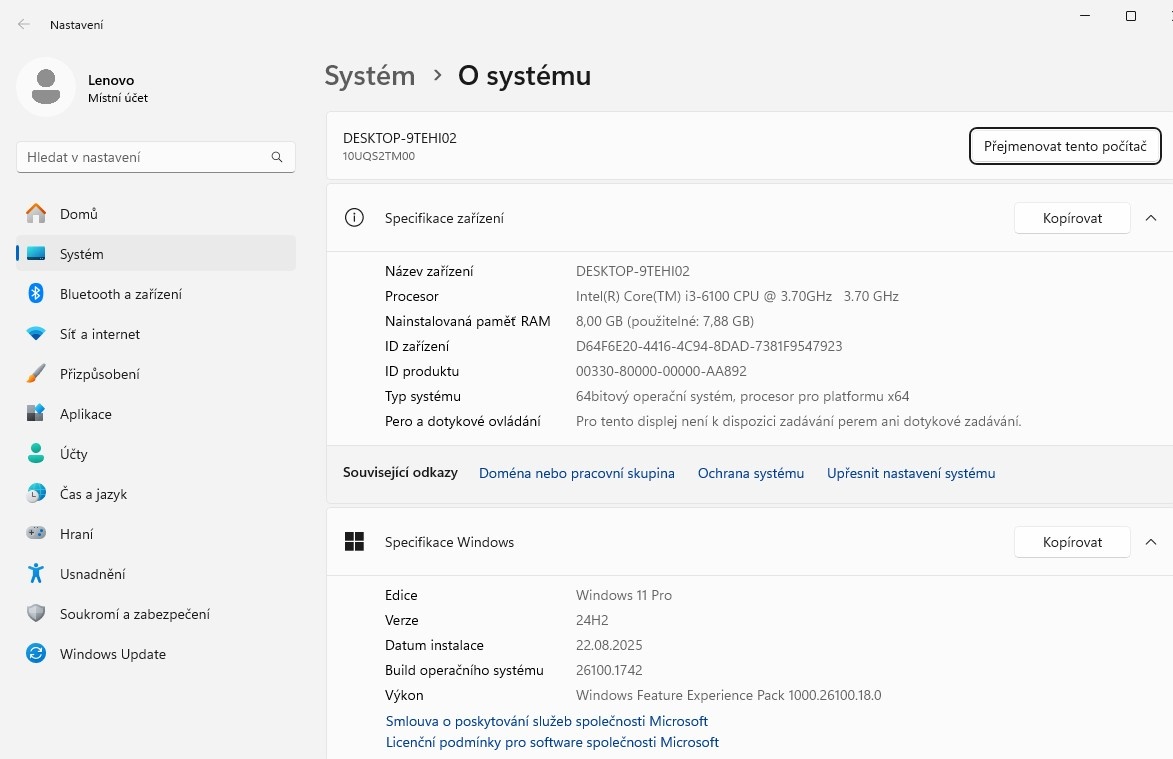Open the Domů home page icon

[36, 214]
